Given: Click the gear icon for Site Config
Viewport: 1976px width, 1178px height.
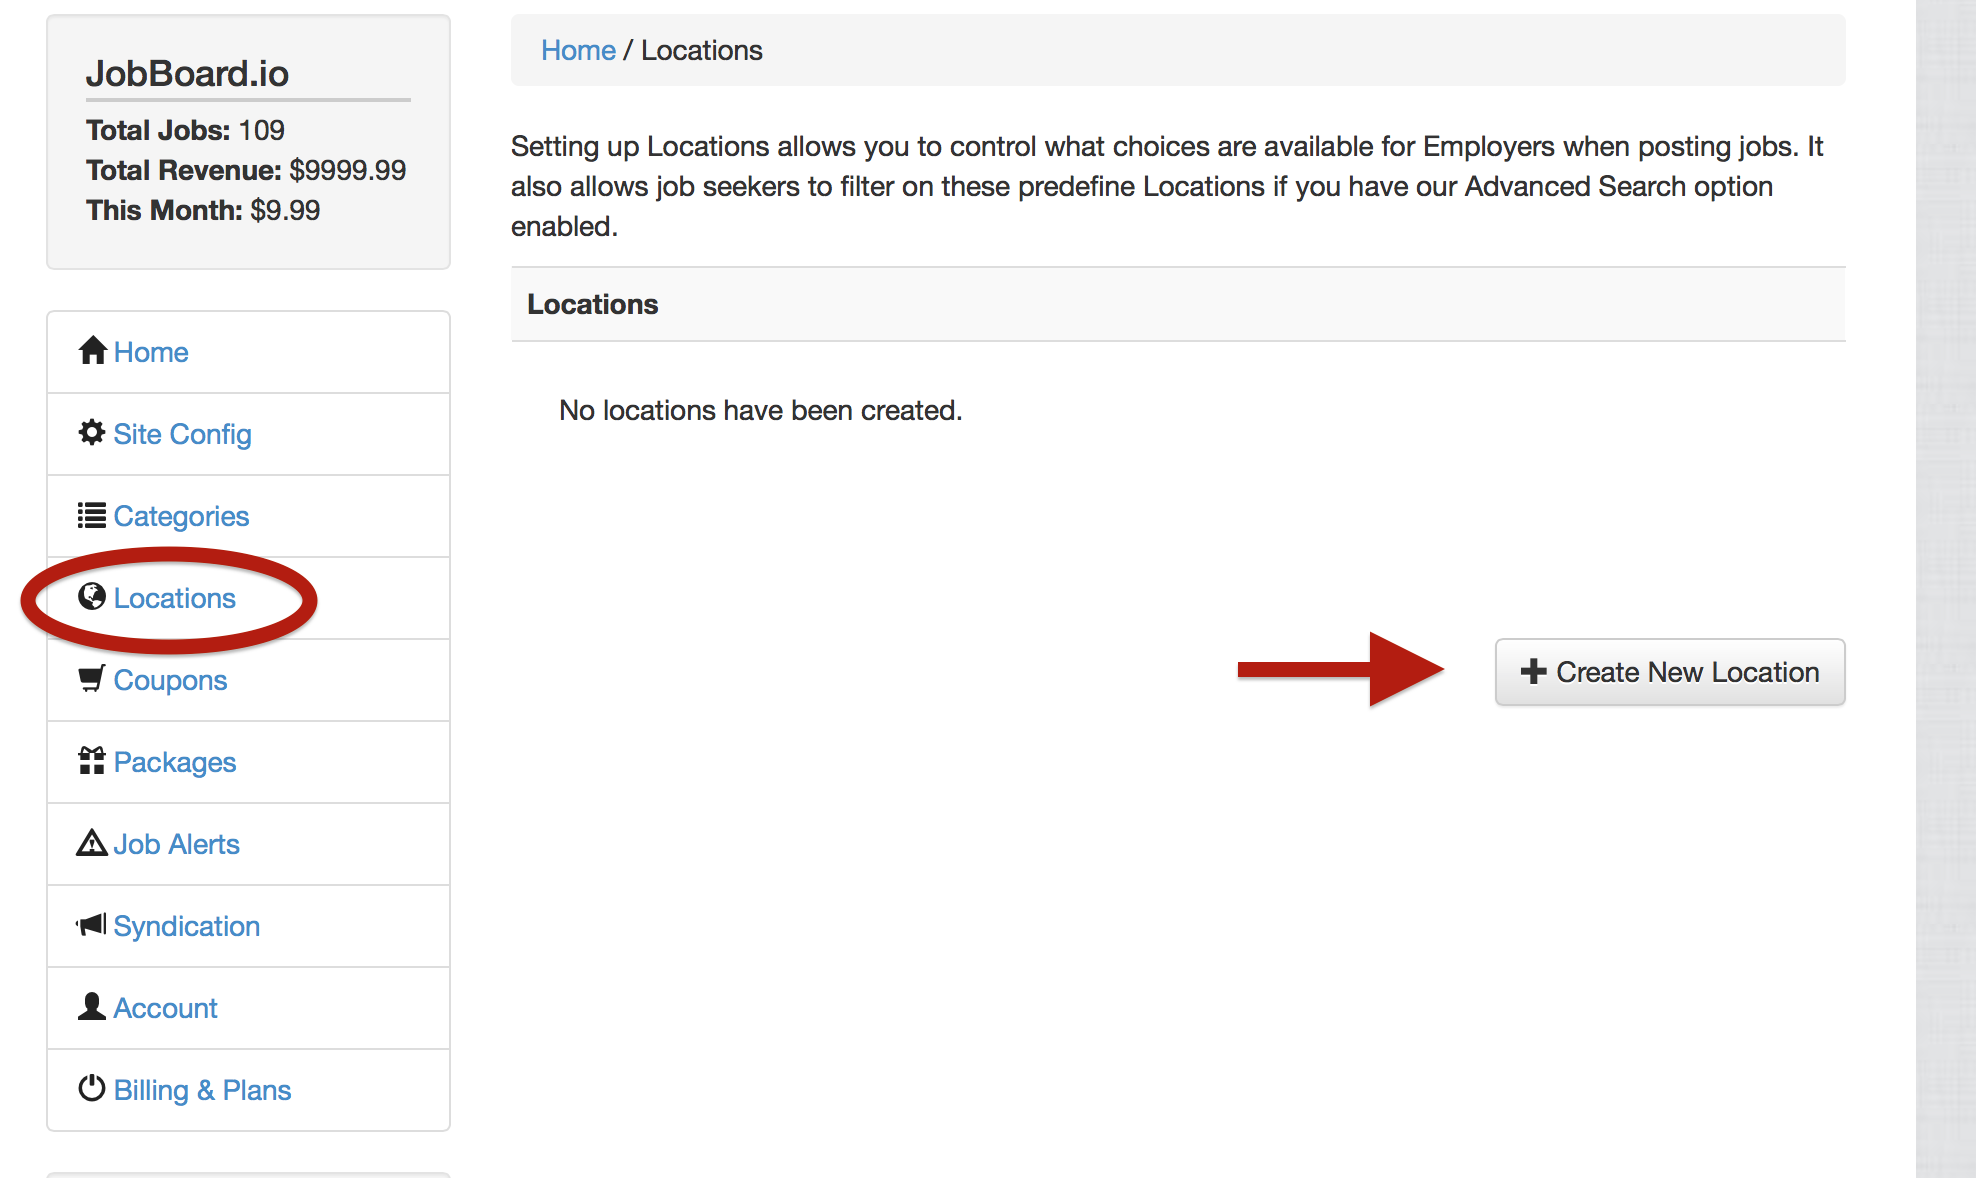Looking at the screenshot, I should [x=92, y=433].
